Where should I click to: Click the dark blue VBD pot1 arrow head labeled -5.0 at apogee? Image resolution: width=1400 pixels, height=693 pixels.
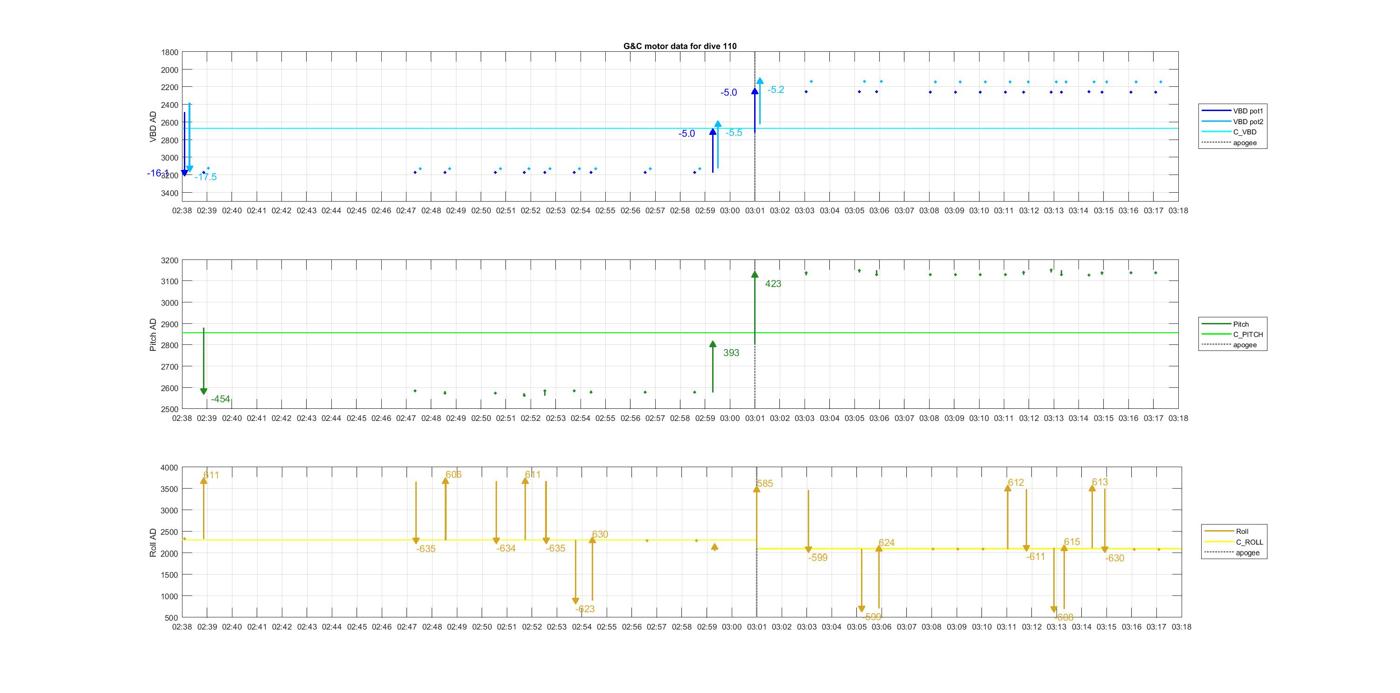click(754, 91)
